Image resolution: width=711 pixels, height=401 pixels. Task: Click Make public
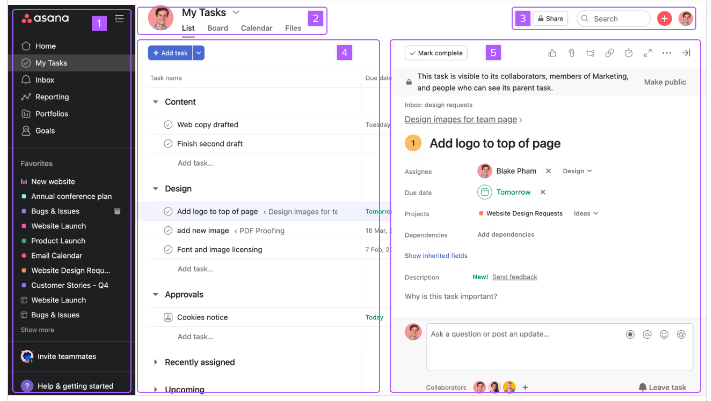665,82
